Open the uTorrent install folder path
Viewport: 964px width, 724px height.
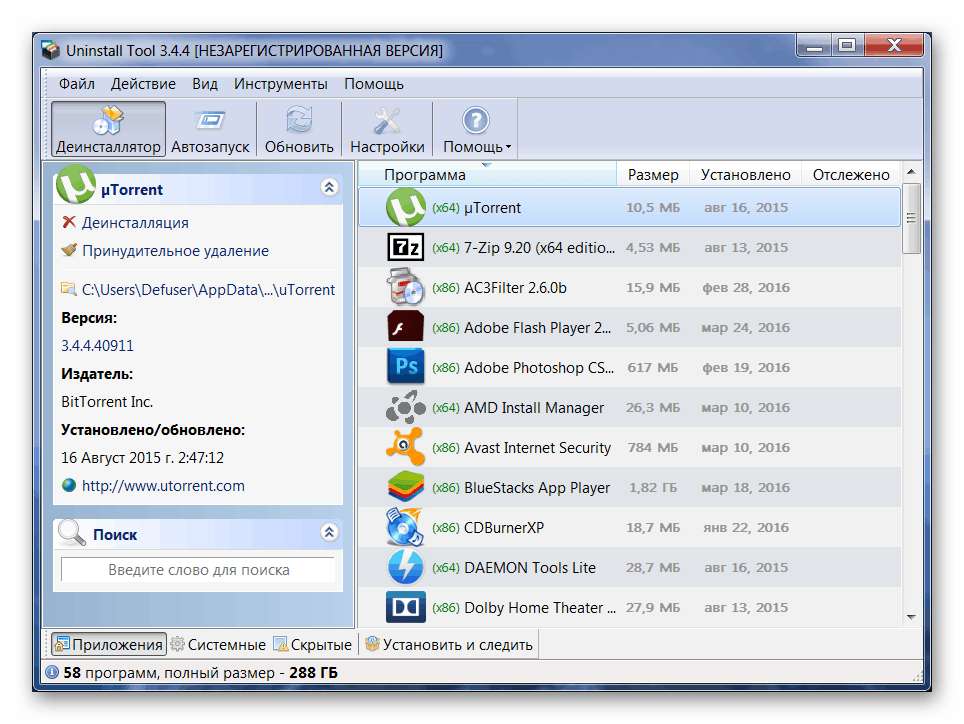point(208,289)
